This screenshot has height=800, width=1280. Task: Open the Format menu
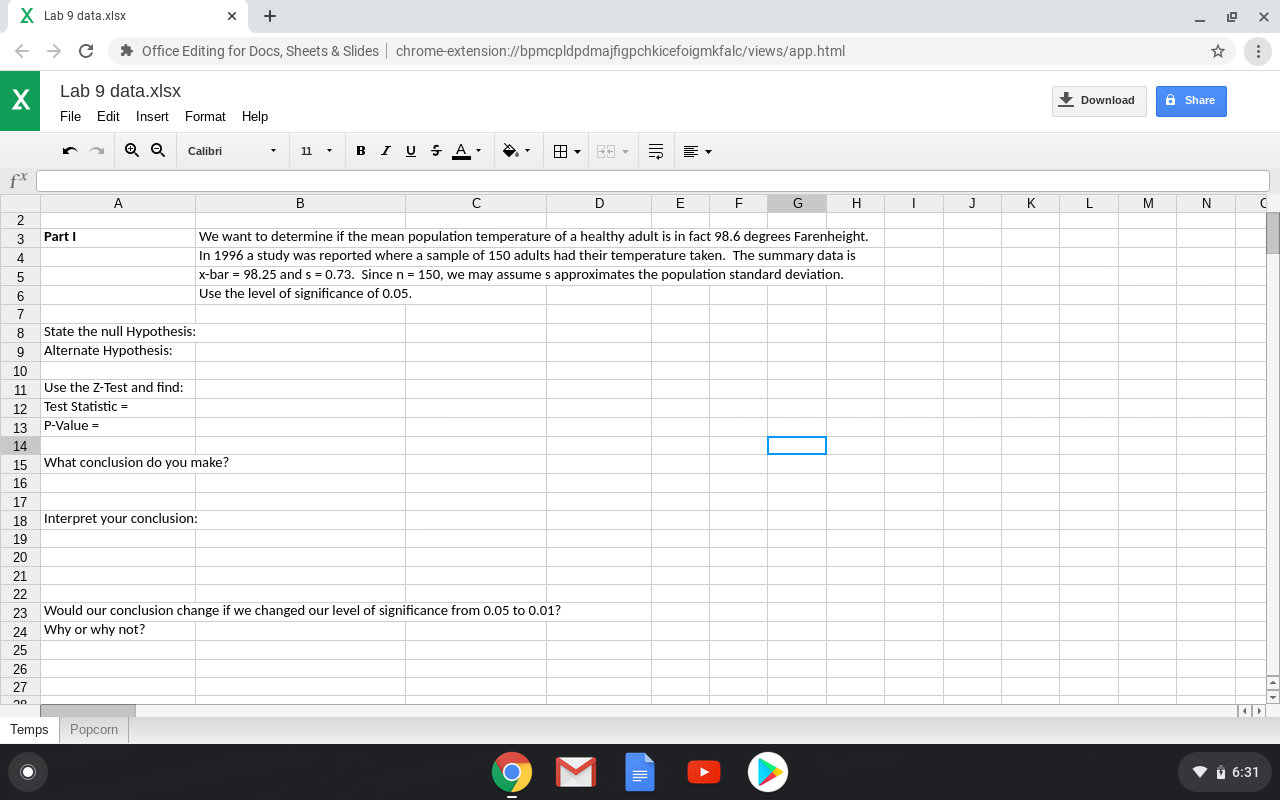(205, 116)
